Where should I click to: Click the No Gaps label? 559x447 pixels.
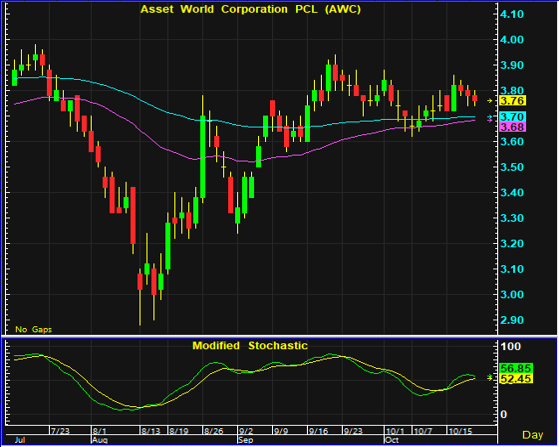[x=34, y=329]
